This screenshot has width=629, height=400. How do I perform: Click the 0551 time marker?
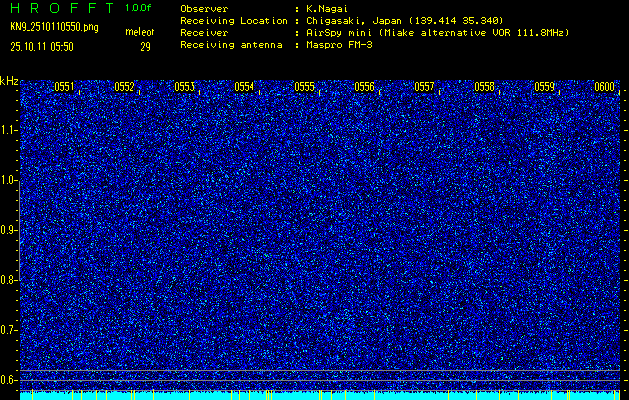[x=64, y=87]
